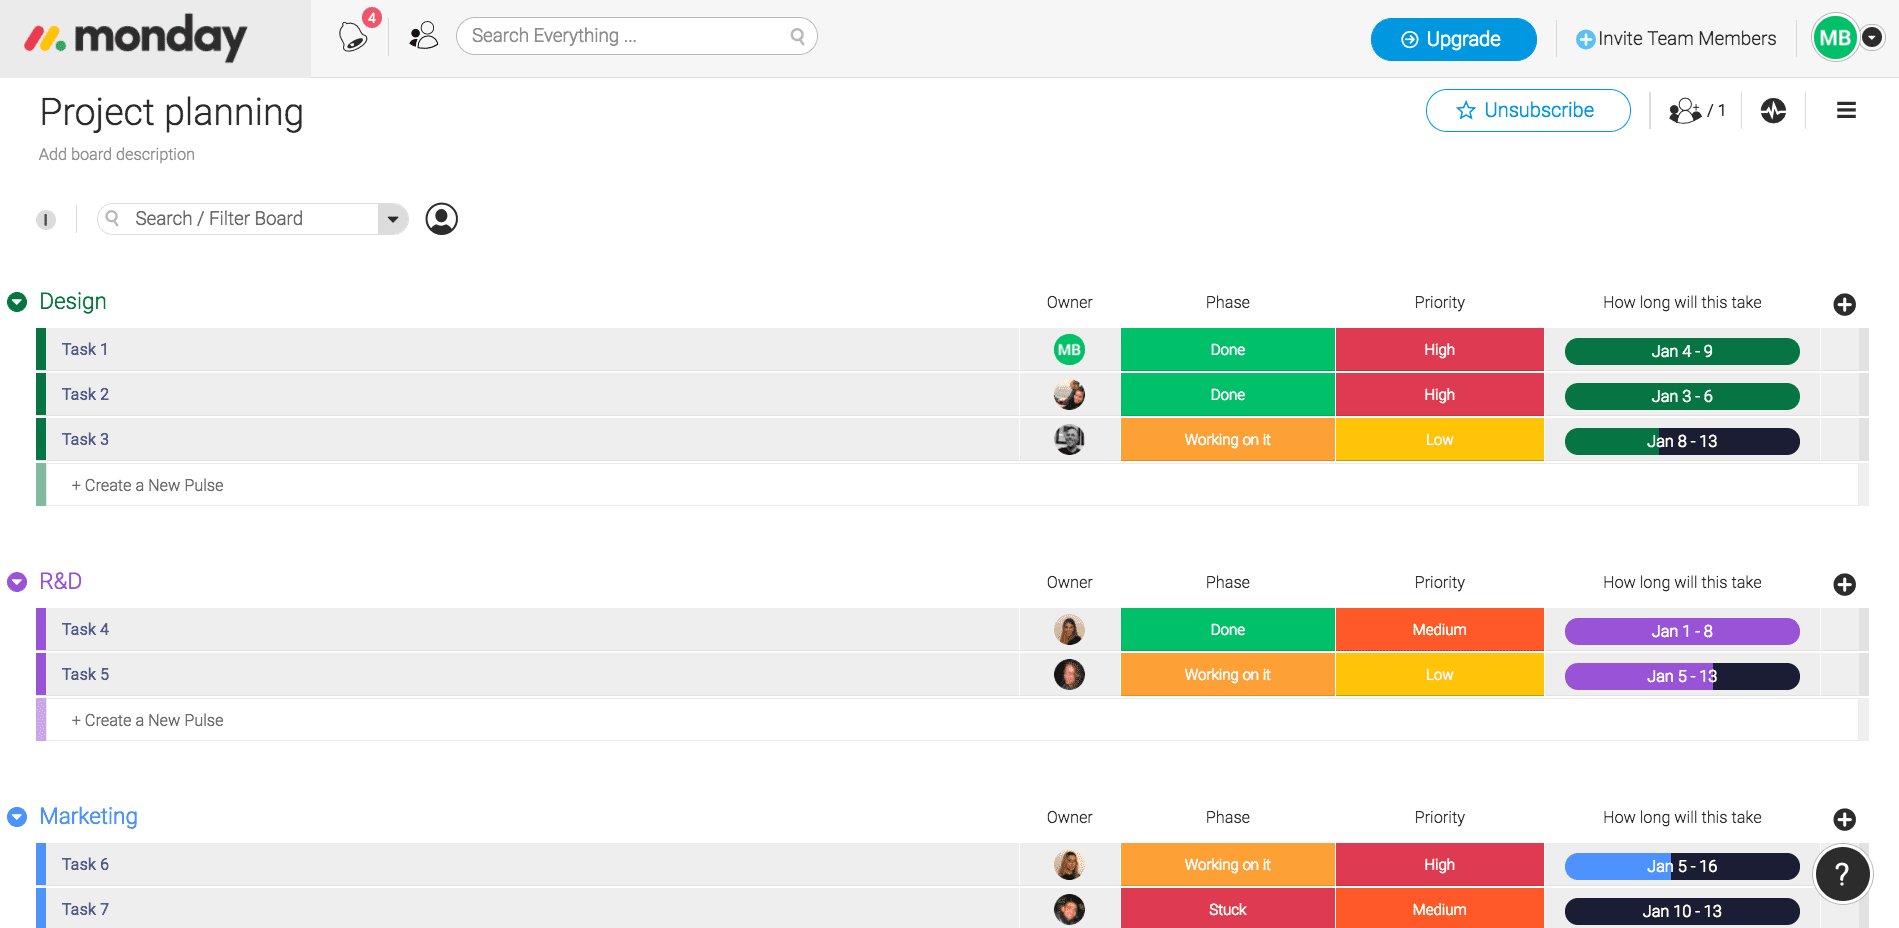This screenshot has width=1899, height=928.
Task: Click the Search Everything field
Action: pos(627,36)
